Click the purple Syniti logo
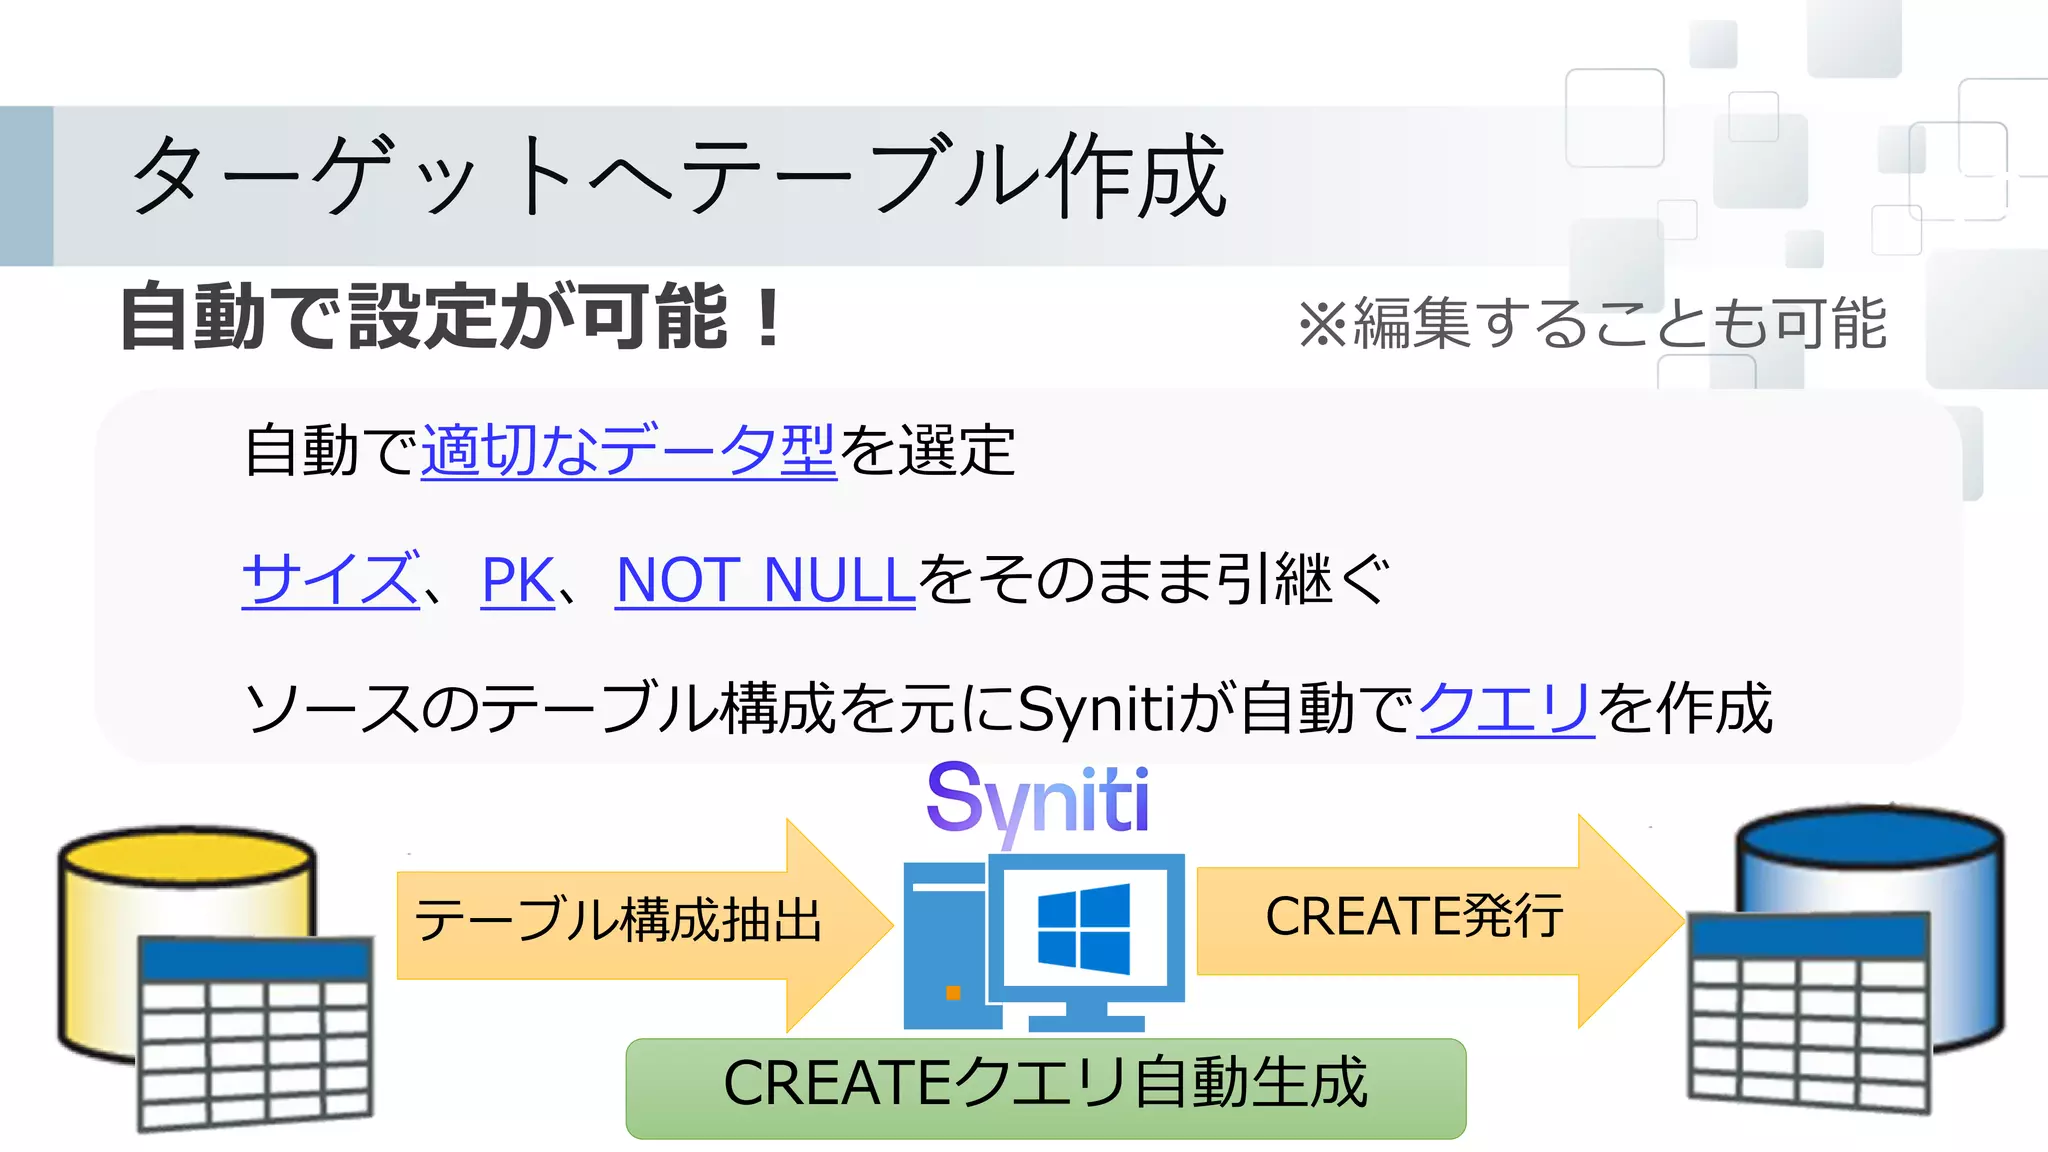The width and height of the screenshot is (2048, 1152). (x=1037, y=800)
